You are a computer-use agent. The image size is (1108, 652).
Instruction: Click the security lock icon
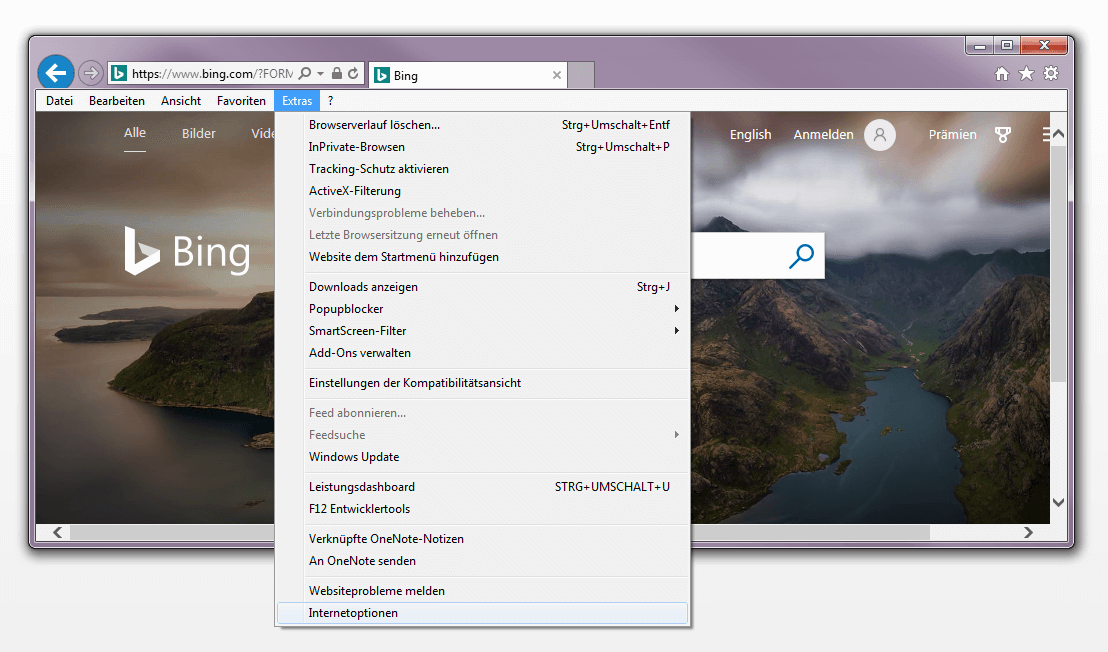tap(337, 73)
